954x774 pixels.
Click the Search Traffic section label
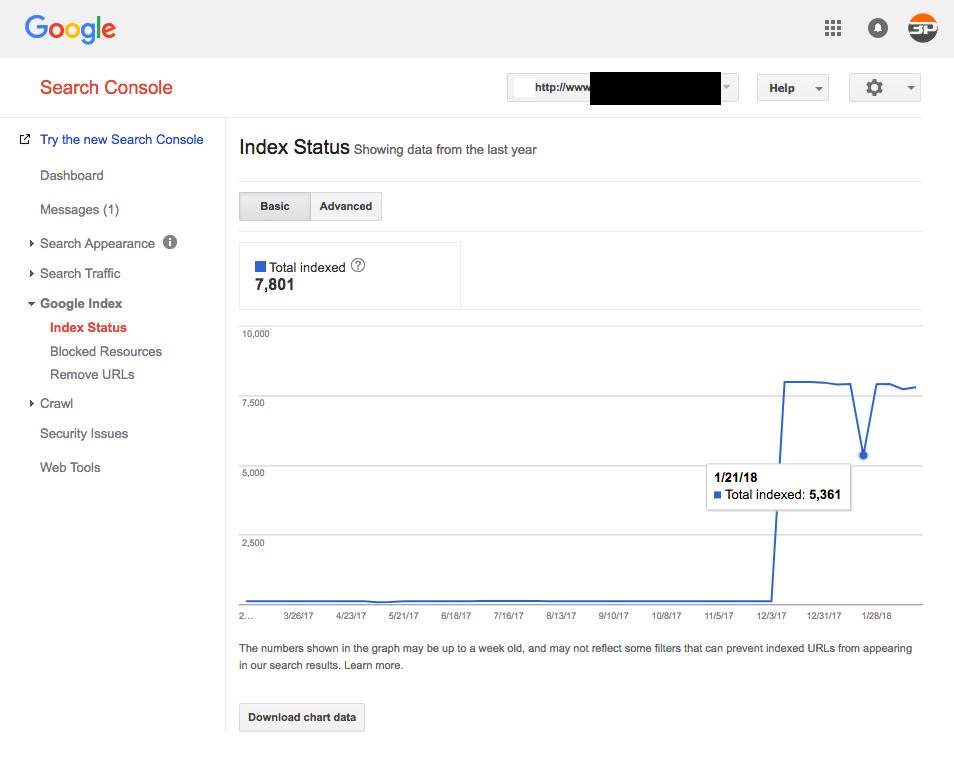coord(80,274)
